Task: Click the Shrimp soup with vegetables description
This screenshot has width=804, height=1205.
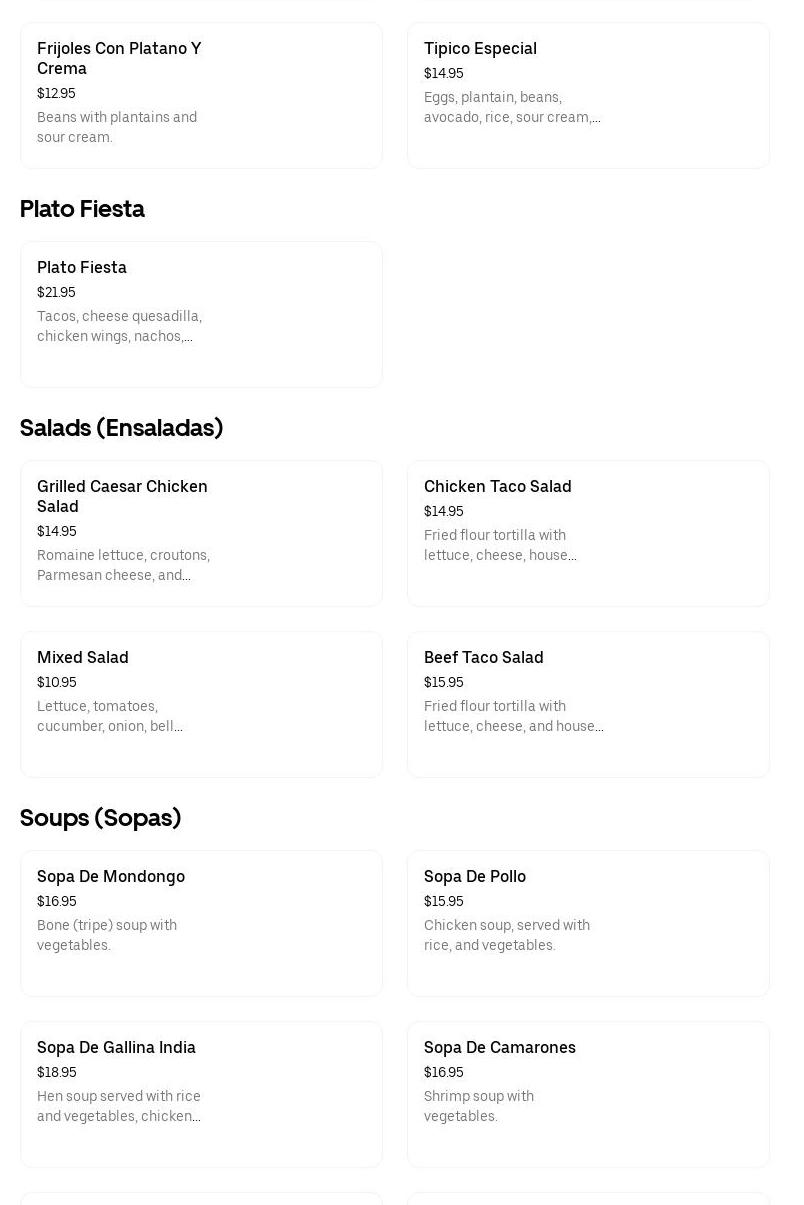Action: point(479,1106)
